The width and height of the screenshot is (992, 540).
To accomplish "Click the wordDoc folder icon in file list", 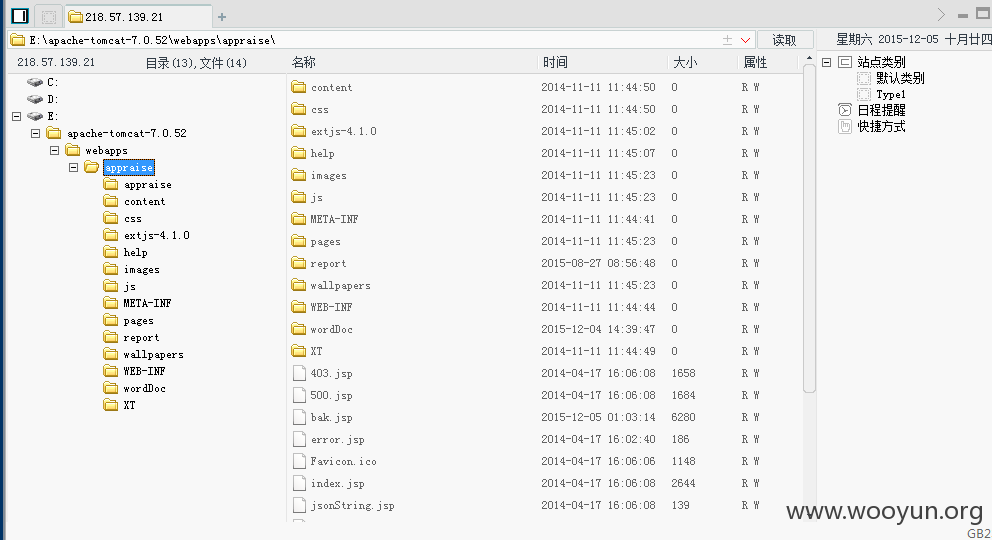I will (x=299, y=329).
